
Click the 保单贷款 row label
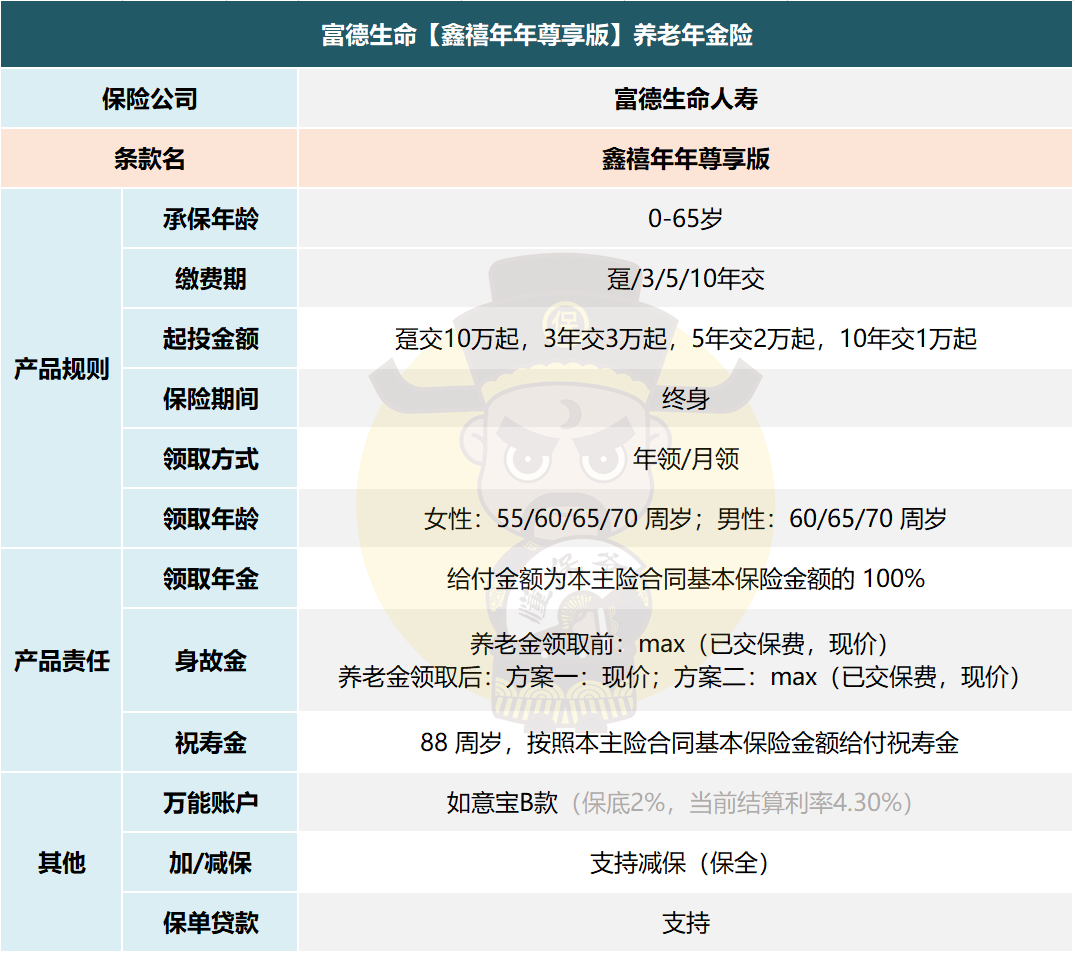210,922
